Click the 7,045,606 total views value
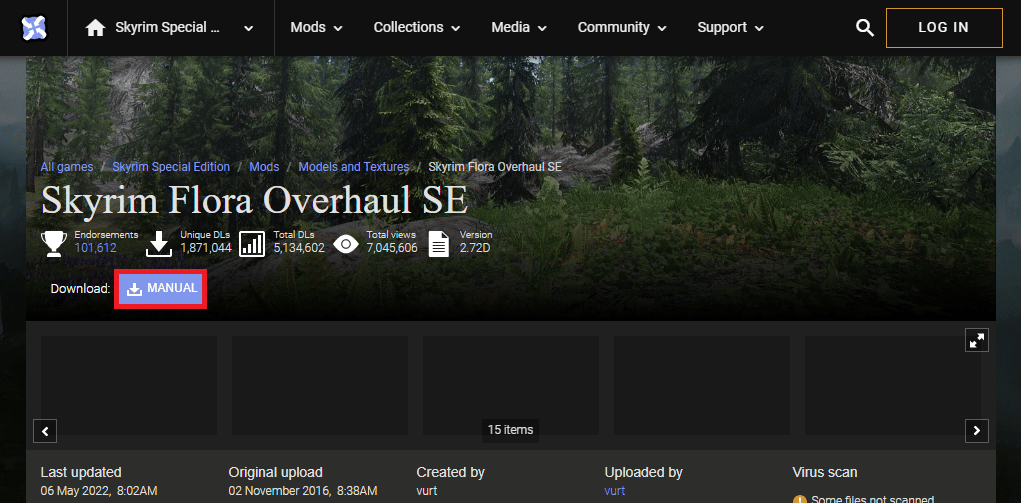Screen dimensions: 1021x503 coord(392,248)
